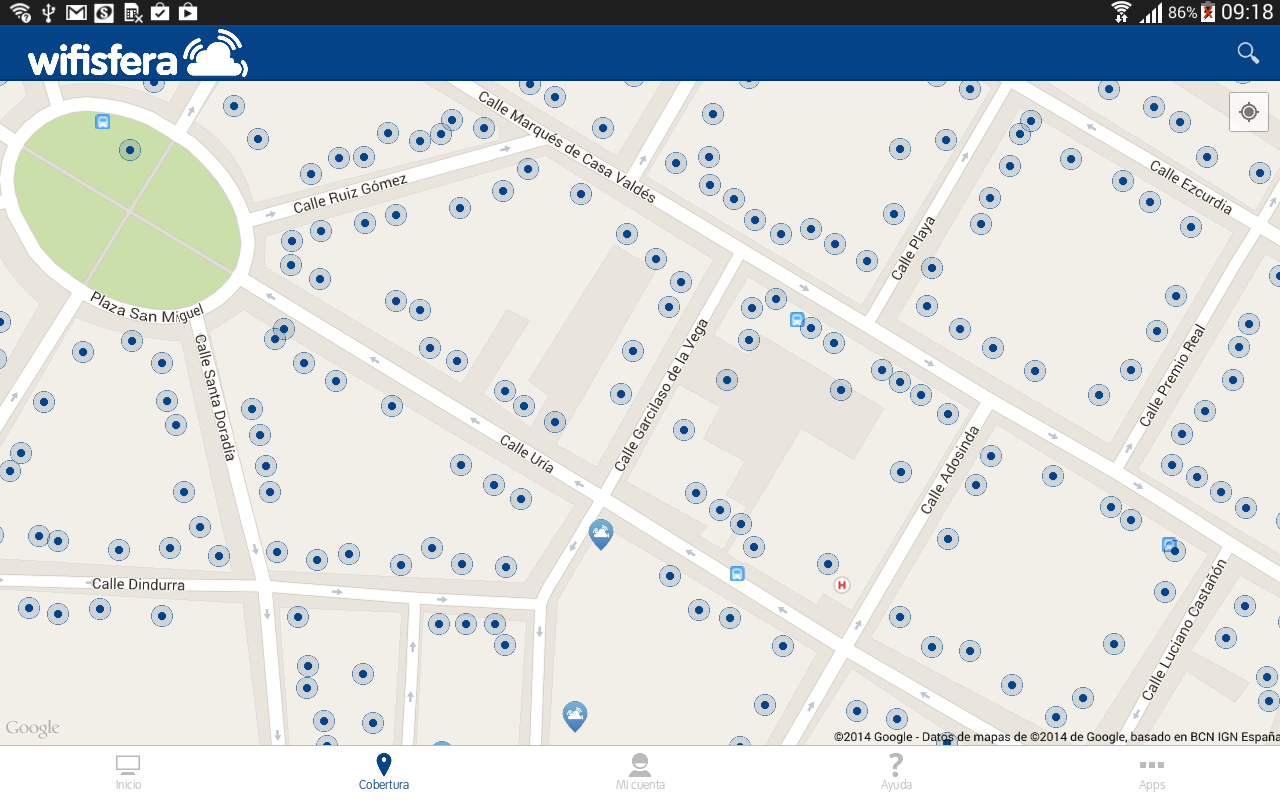This screenshot has width=1280, height=800.
Task: Tap the Calle Luciano Castañón label
Action: click(1184, 630)
